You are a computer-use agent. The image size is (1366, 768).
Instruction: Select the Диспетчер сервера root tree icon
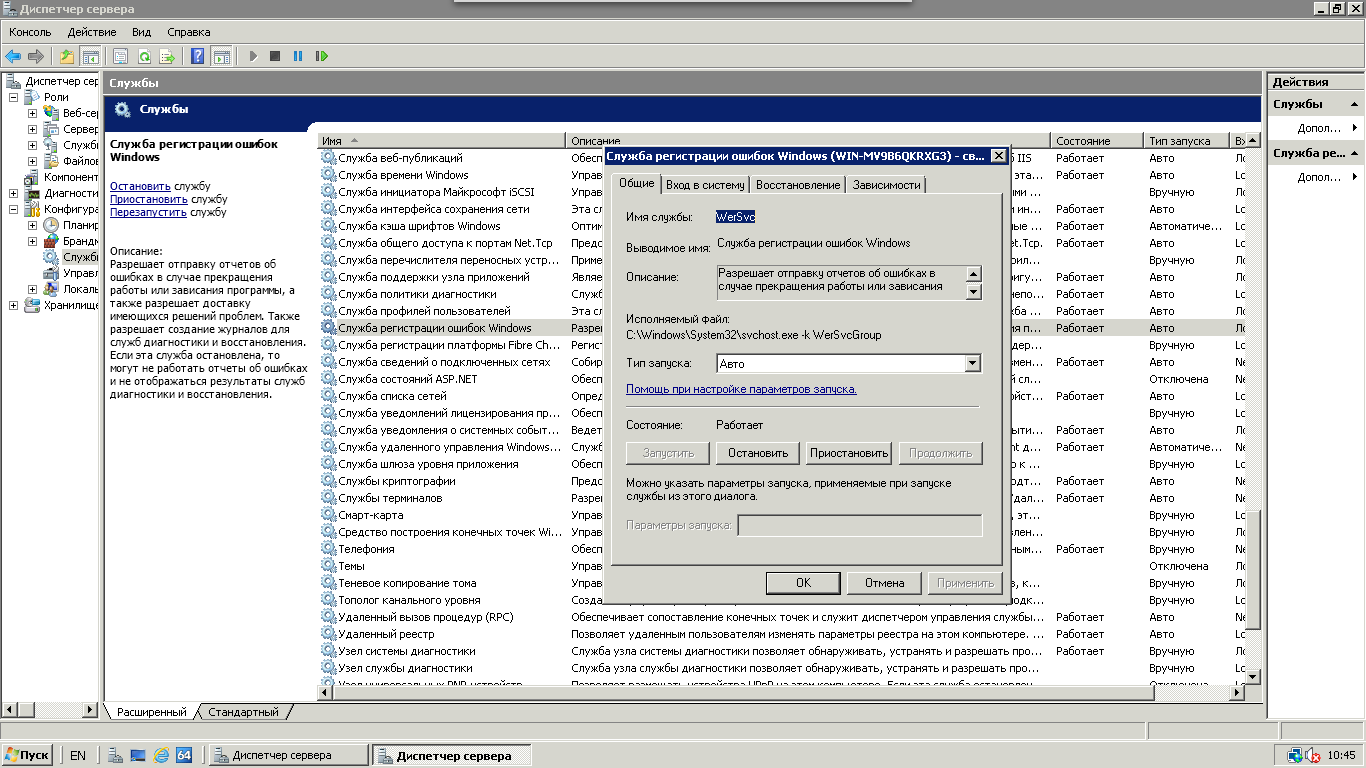coord(13,81)
